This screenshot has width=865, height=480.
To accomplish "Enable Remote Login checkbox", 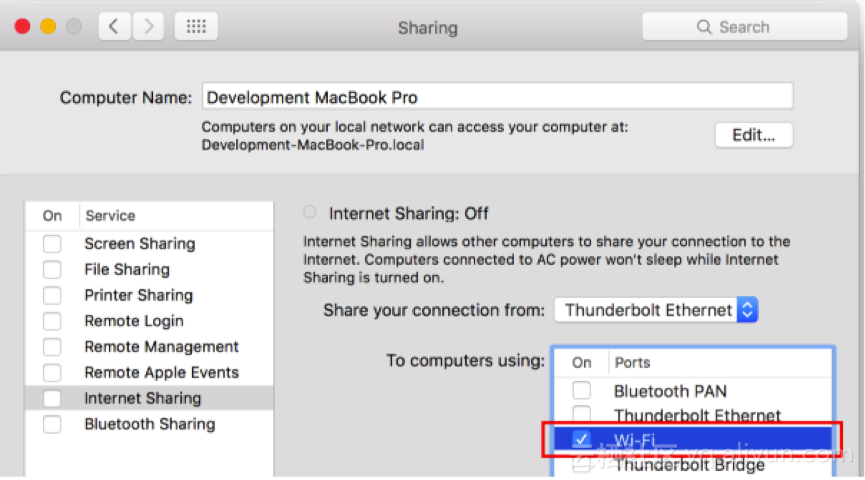I will [x=52, y=321].
